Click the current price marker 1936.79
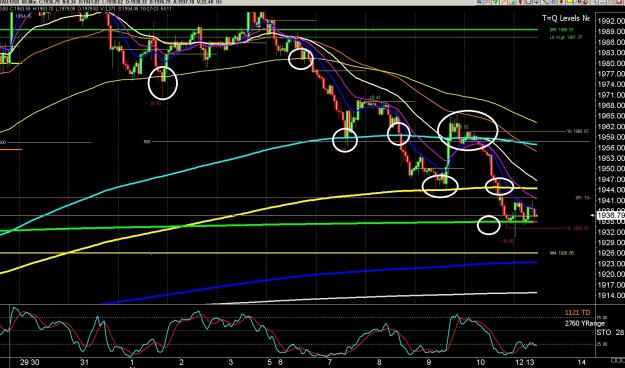 point(611,216)
